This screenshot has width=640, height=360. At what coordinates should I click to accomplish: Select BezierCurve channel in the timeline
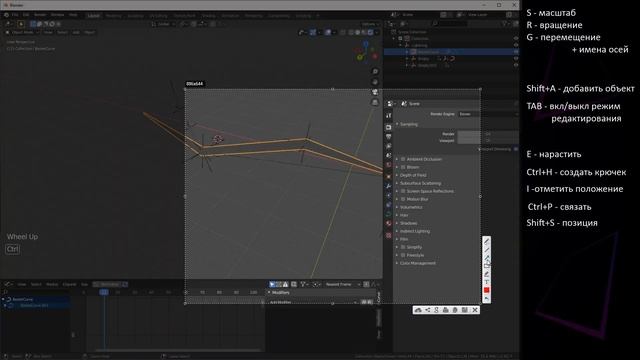pyautogui.click(x=22, y=299)
